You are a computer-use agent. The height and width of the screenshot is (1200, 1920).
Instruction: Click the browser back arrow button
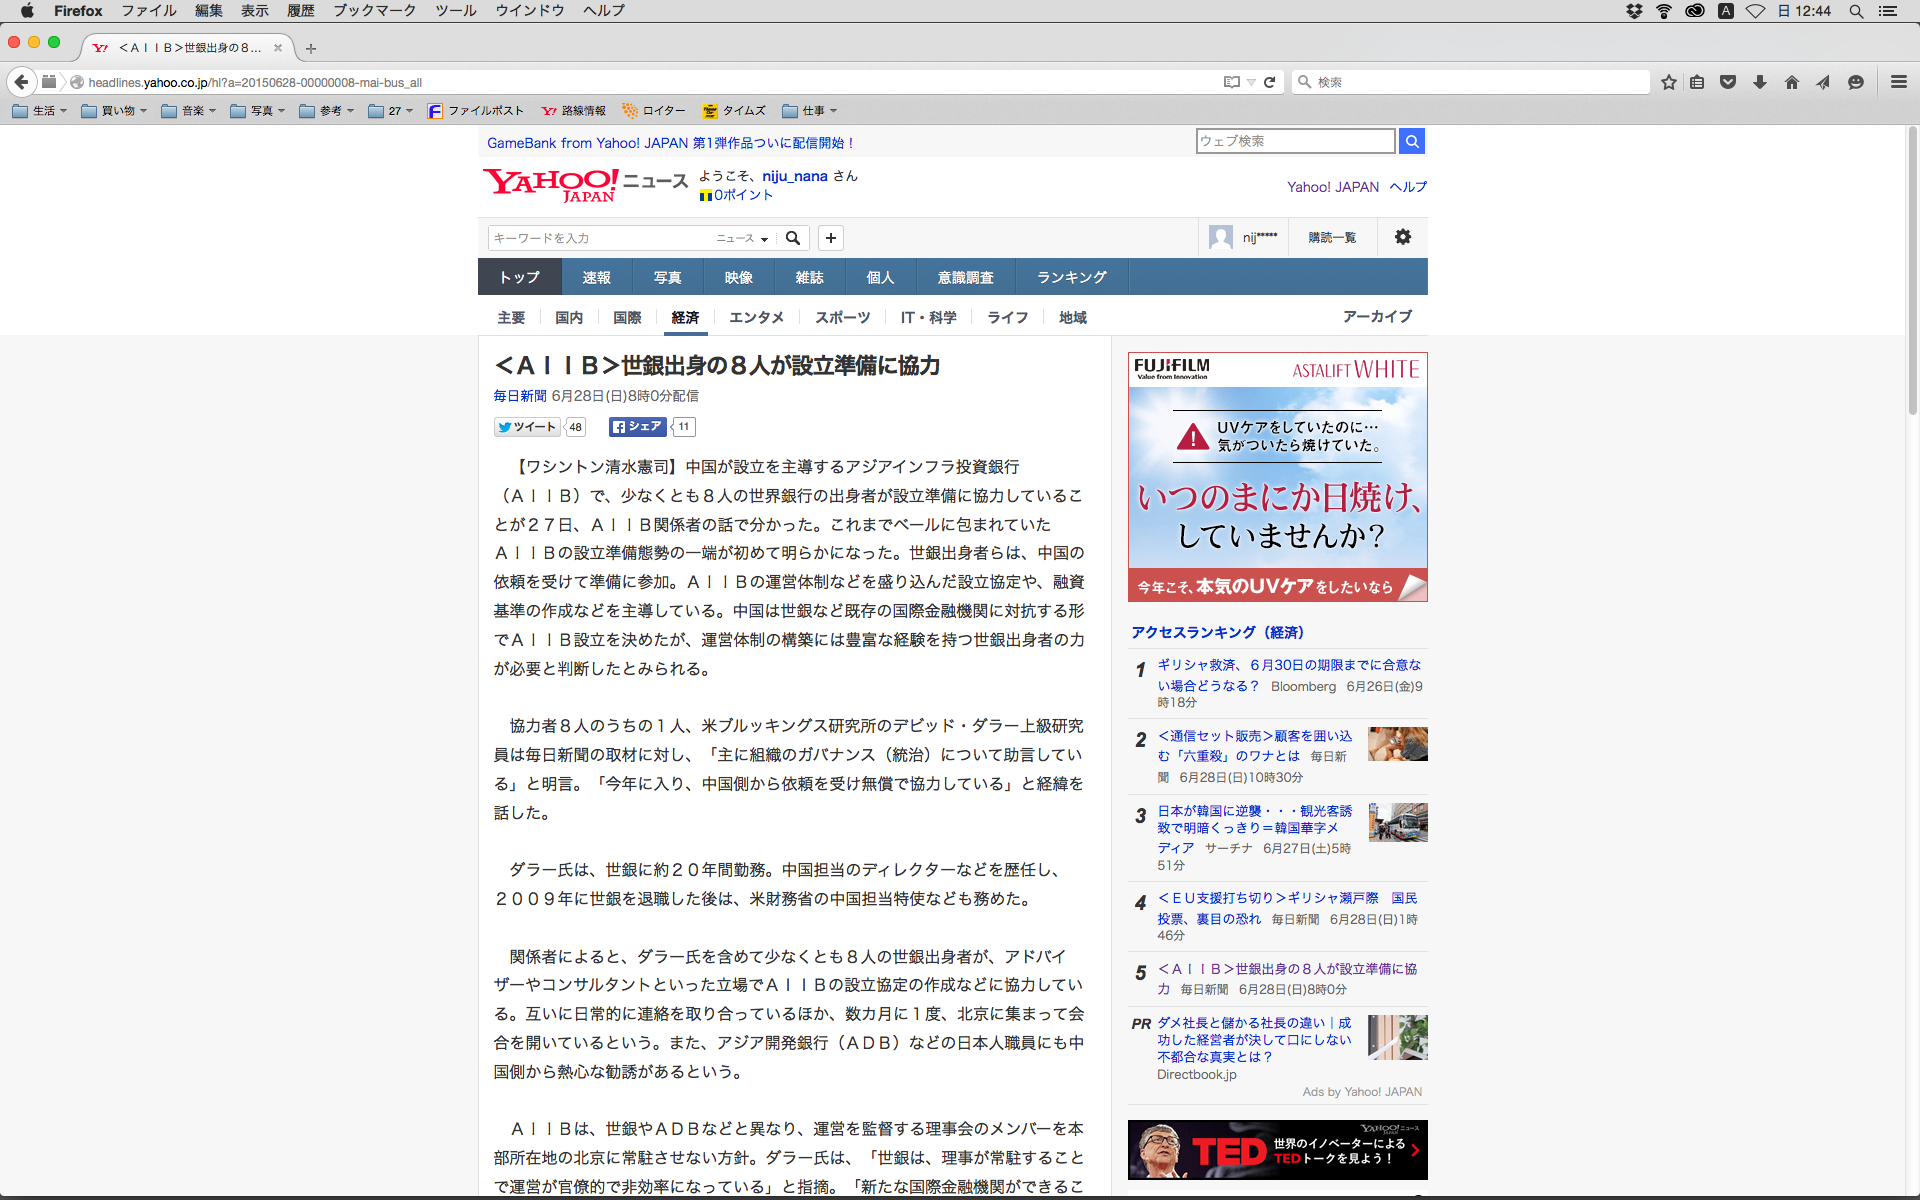tap(21, 82)
